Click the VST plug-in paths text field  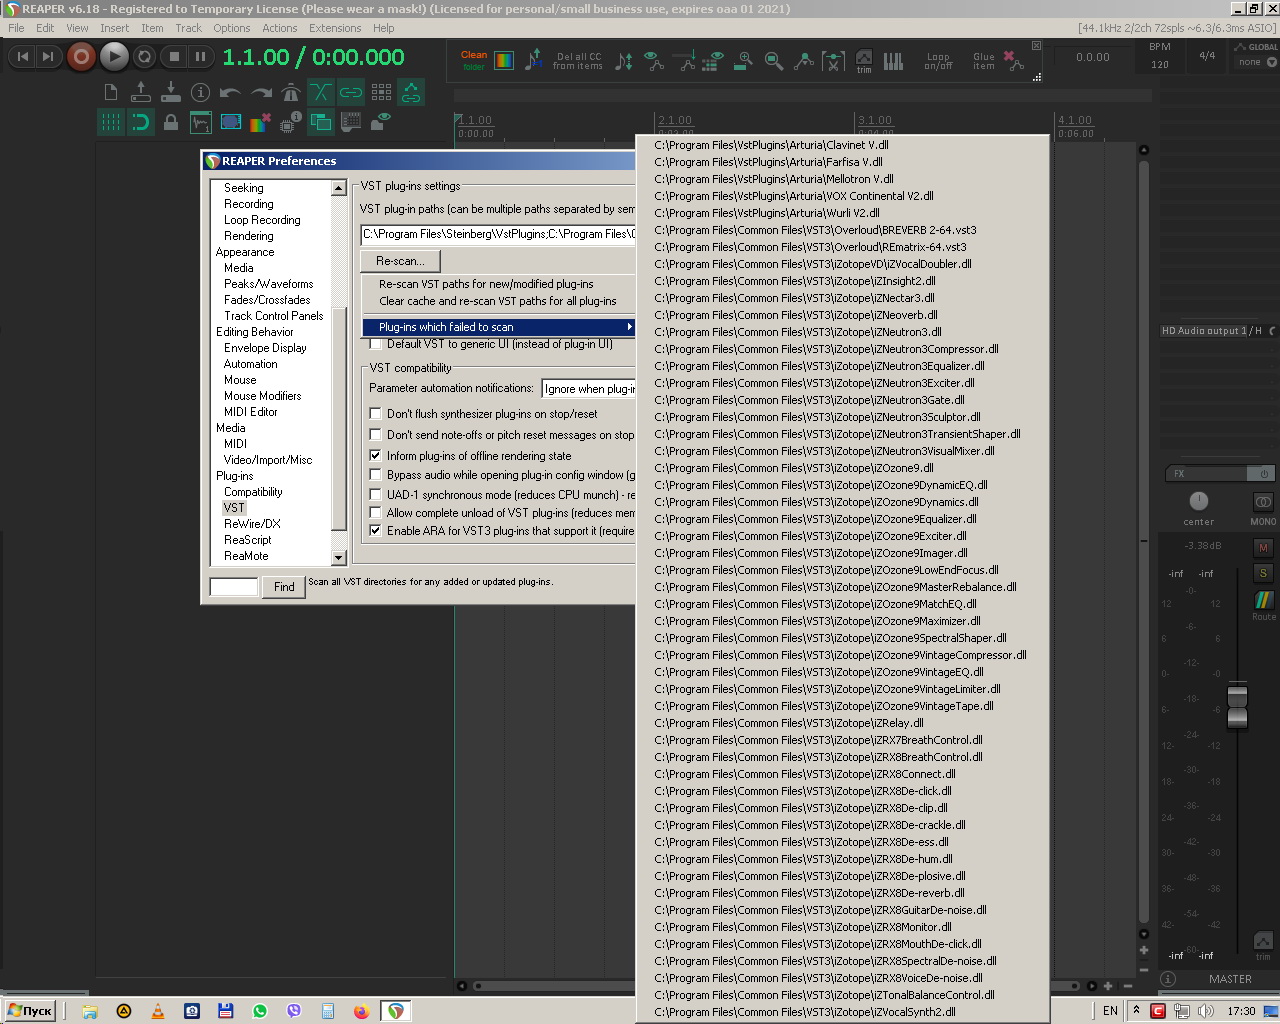[498, 234]
